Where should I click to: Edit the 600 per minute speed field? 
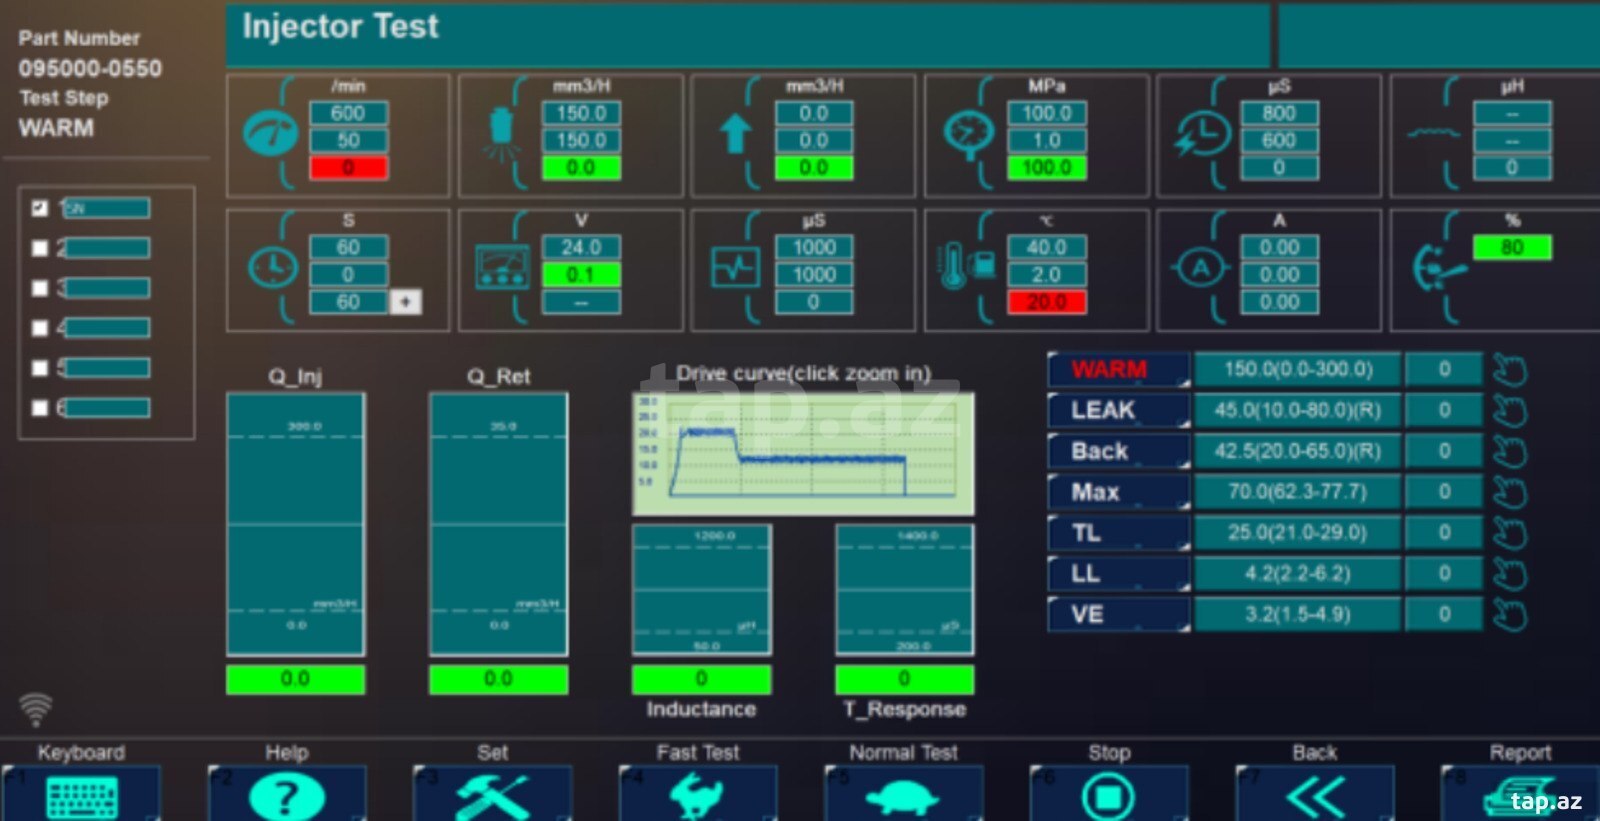tap(348, 113)
